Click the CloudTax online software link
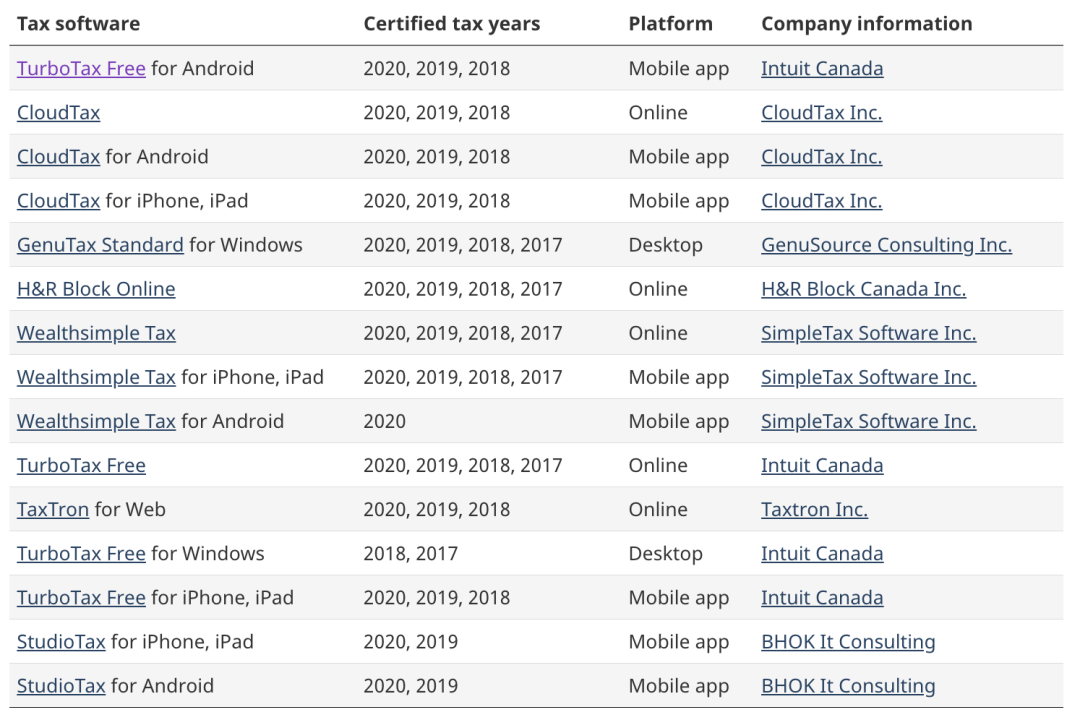1080x720 pixels. (58, 113)
